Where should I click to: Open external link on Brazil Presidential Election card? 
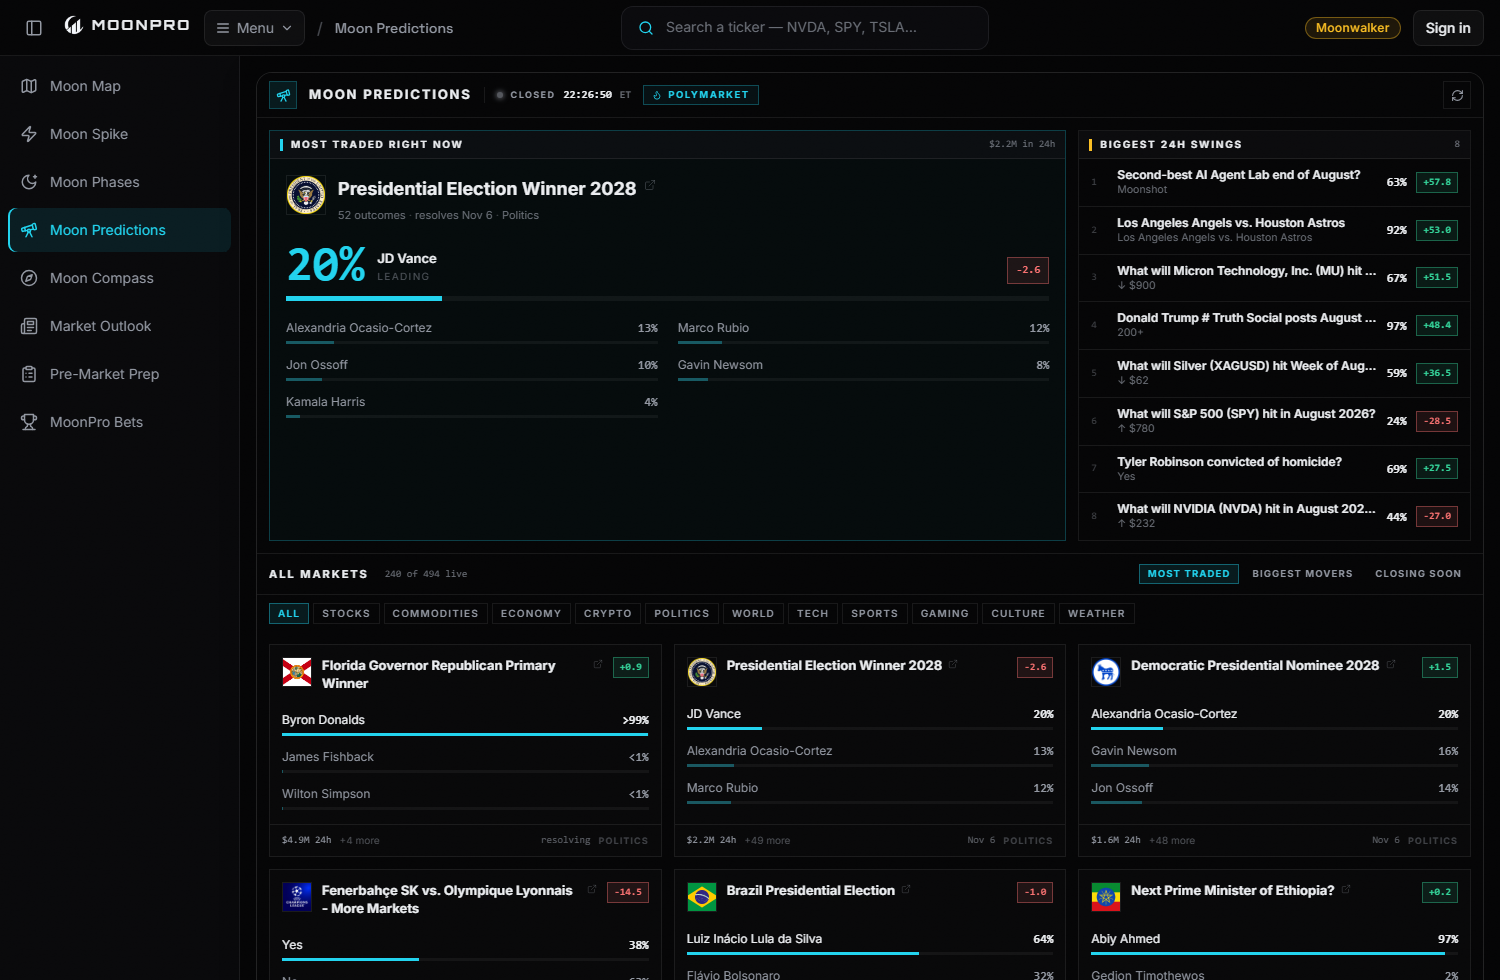click(906, 889)
